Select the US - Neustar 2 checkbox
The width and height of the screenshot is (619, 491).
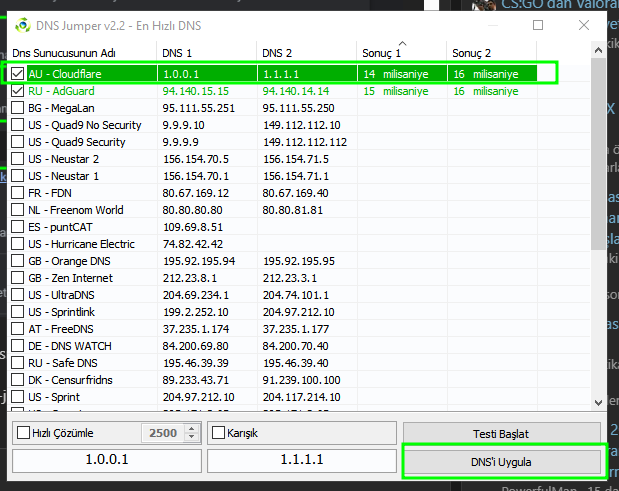coord(17,159)
